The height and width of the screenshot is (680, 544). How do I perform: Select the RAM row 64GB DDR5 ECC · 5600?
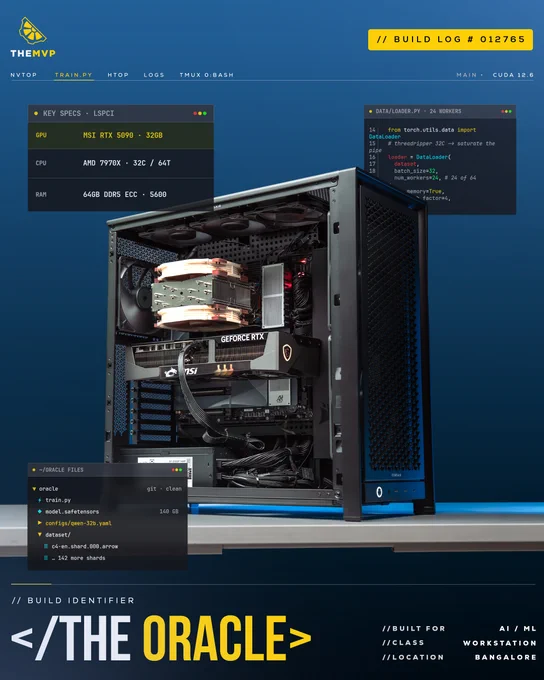[x=121, y=194]
